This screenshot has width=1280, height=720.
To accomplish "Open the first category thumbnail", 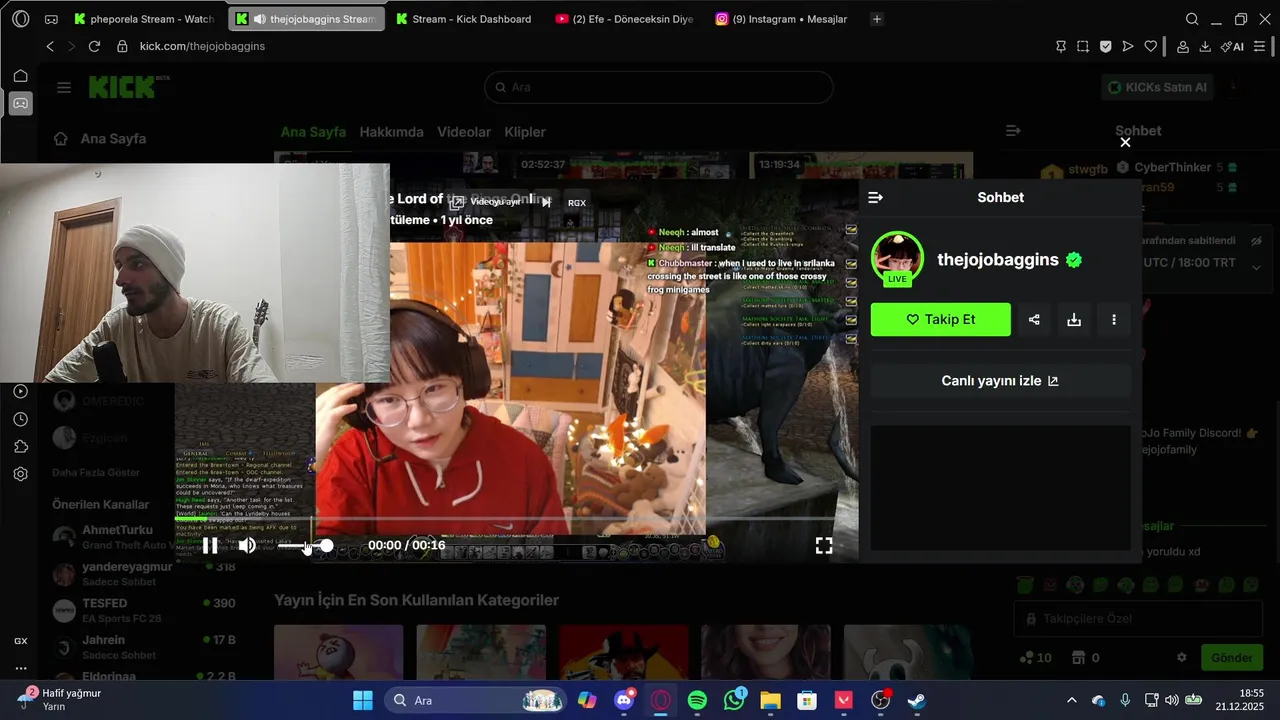I will [338, 653].
